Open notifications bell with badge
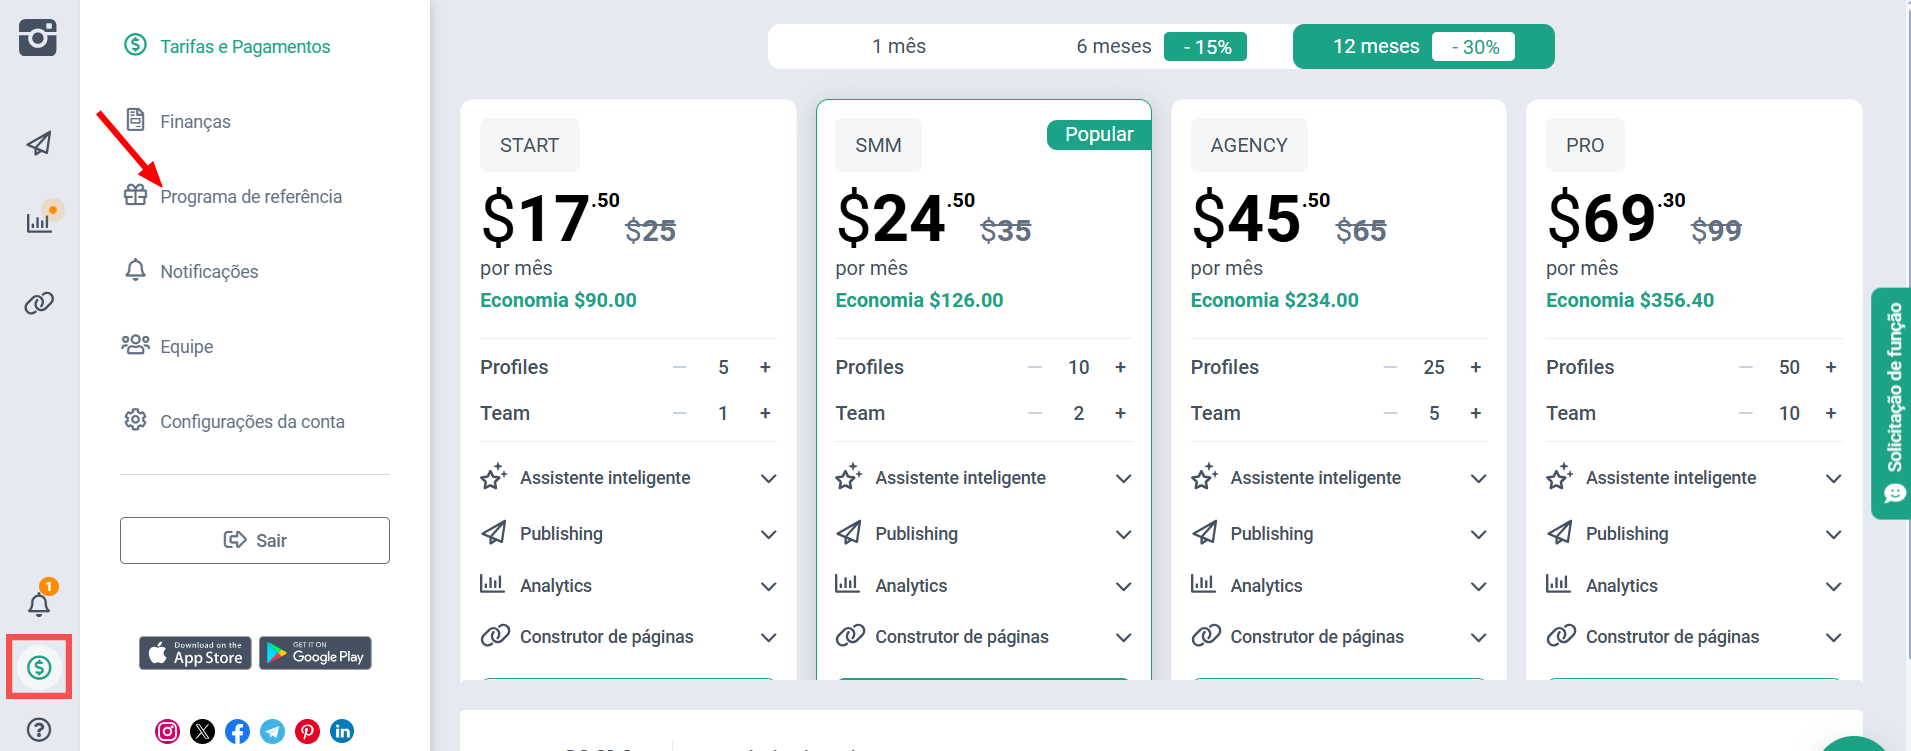1911x751 pixels. tap(39, 603)
